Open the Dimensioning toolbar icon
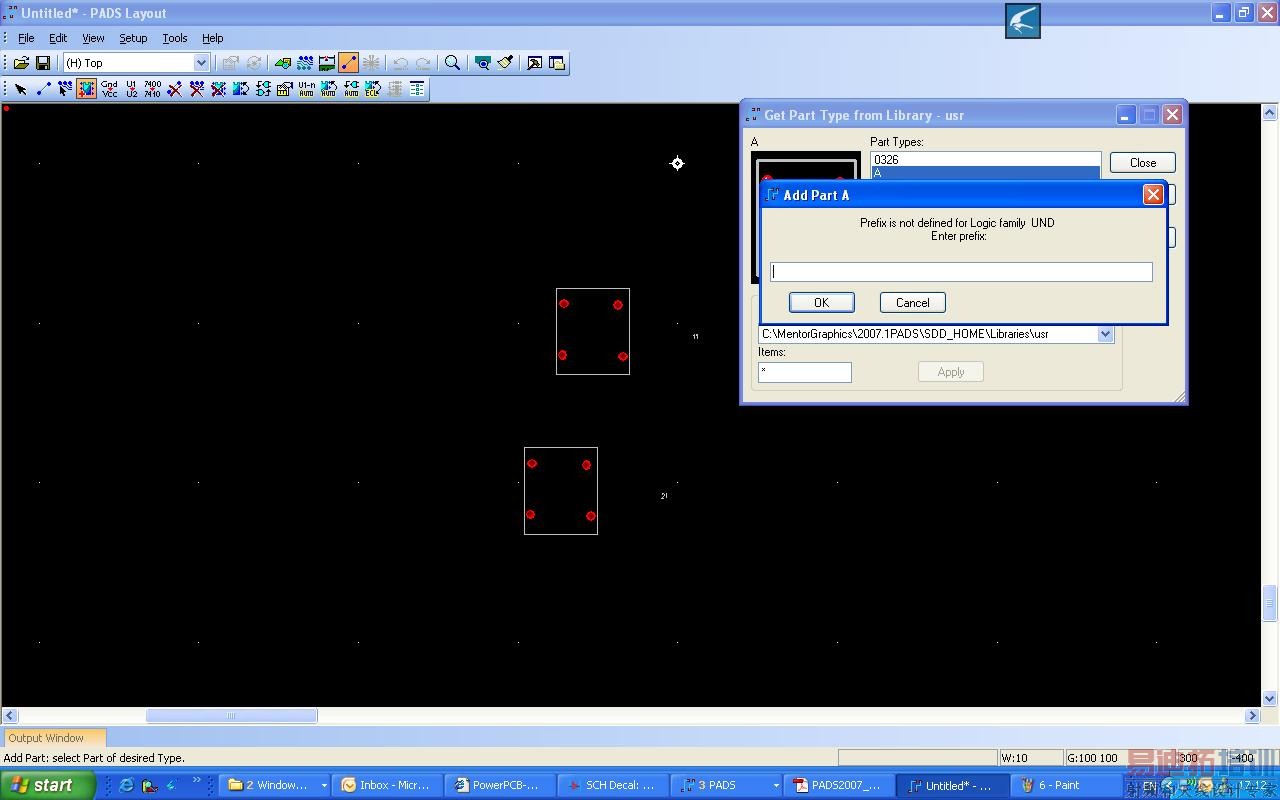 [x=327, y=63]
